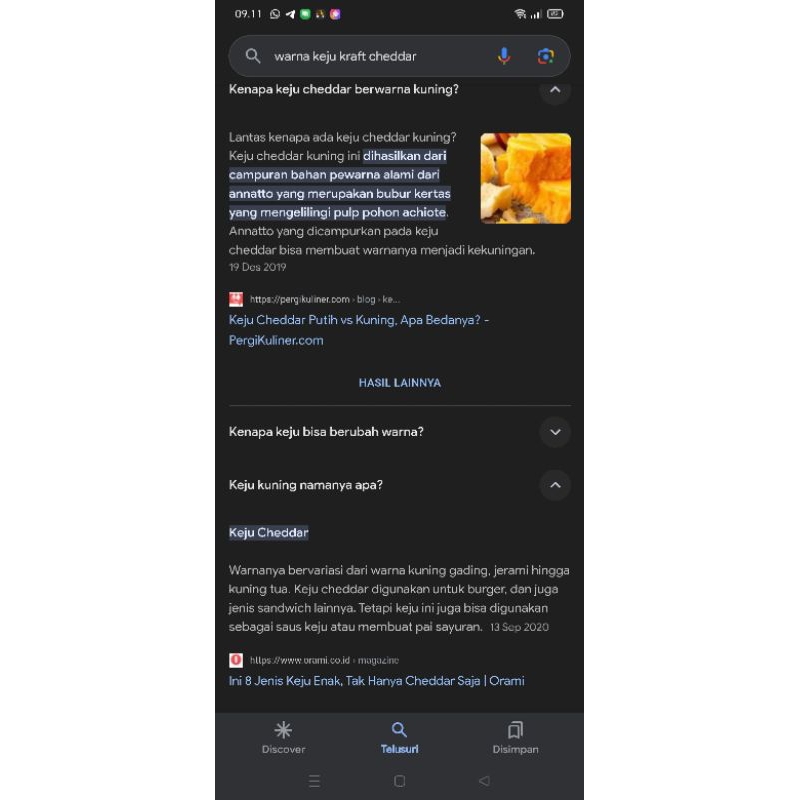
Task: Tap HASIL LAINNYA button
Action: 399,383
